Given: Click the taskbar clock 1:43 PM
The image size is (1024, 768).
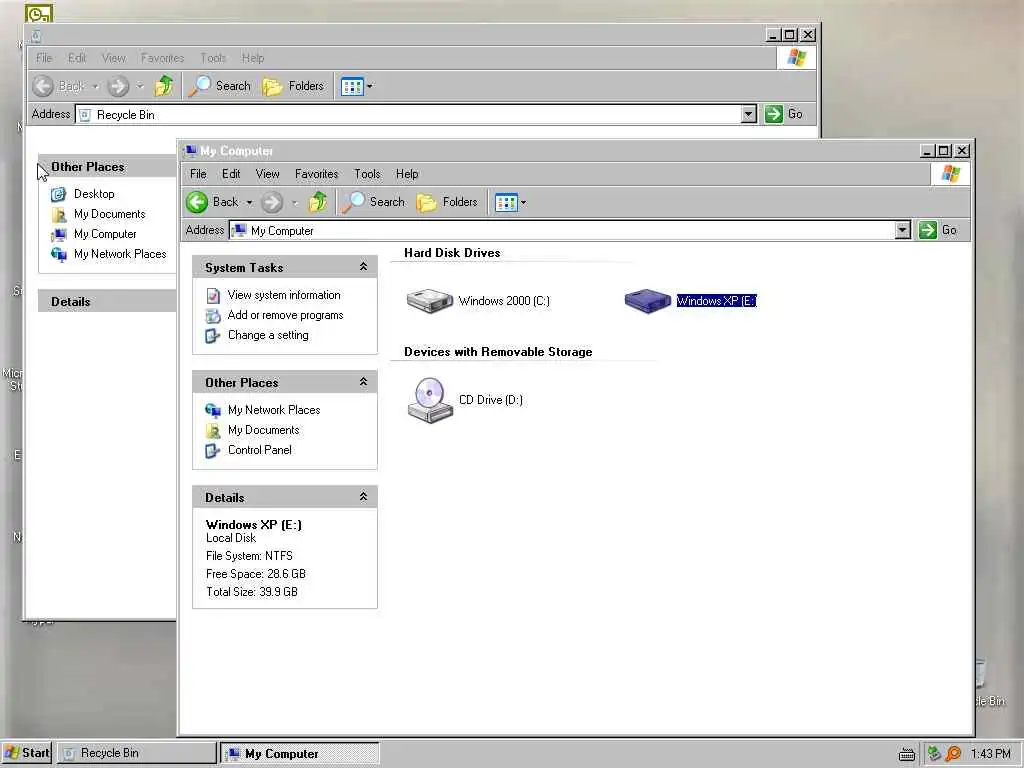Looking at the screenshot, I should pyautogui.click(x=990, y=754).
